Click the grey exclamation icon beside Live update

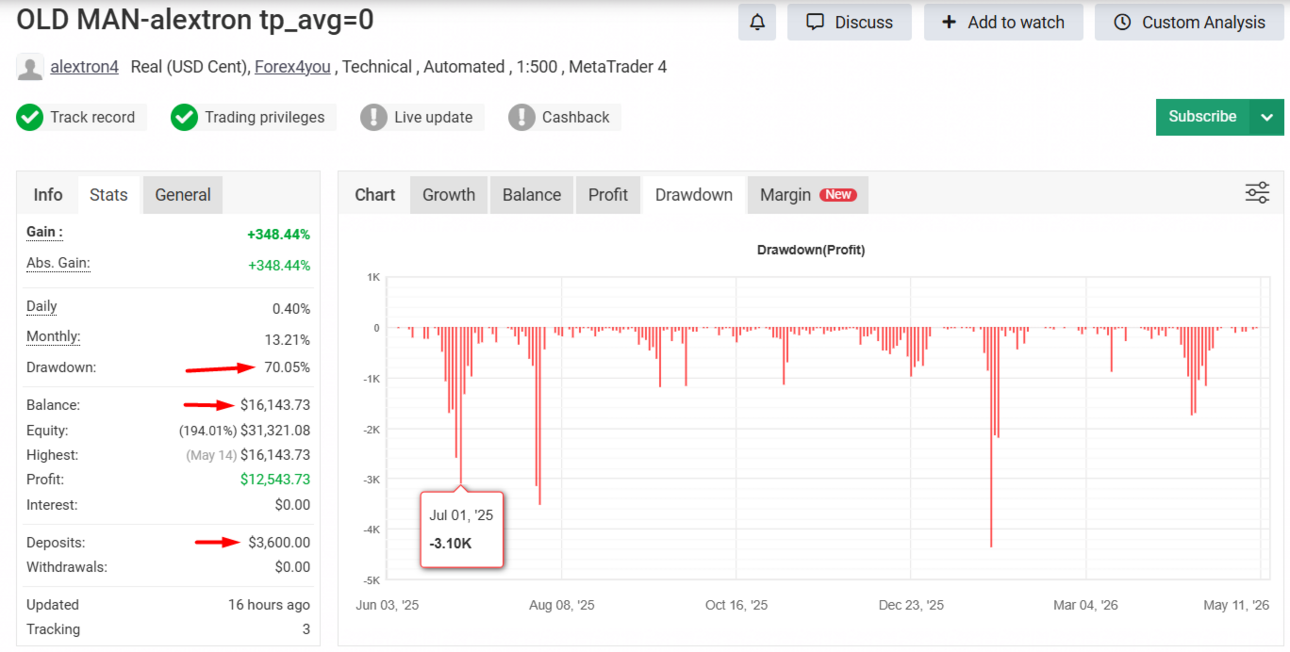(x=373, y=117)
